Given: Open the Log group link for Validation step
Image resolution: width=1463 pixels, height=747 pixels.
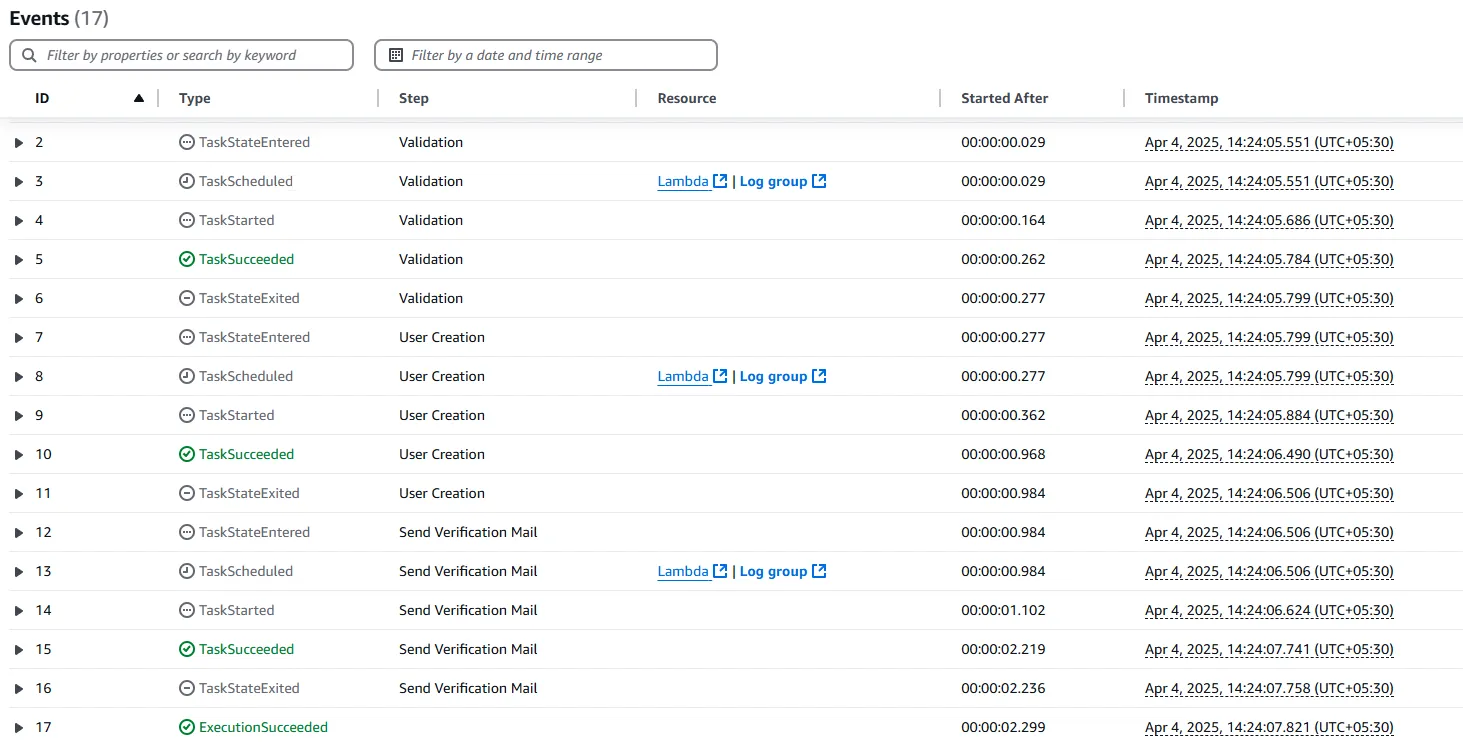Looking at the screenshot, I should (x=773, y=182).
